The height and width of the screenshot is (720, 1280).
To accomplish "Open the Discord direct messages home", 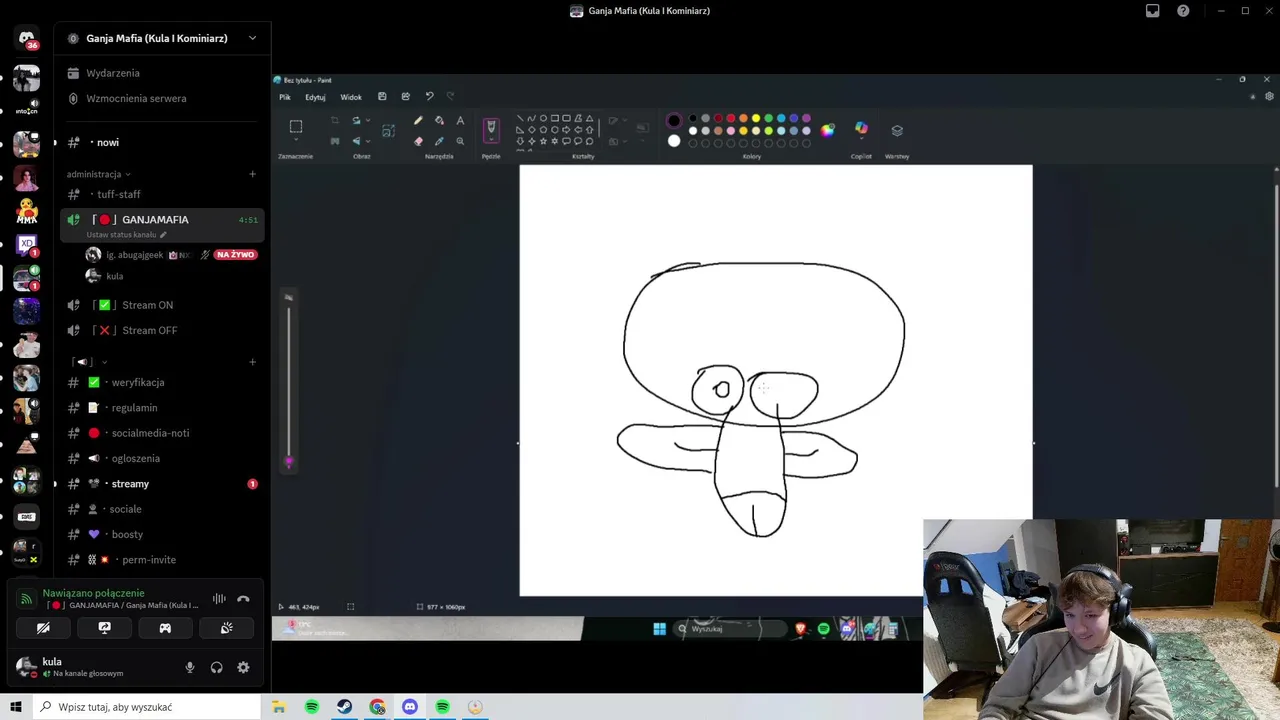I will pyautogui.click(x=26, y=39).
